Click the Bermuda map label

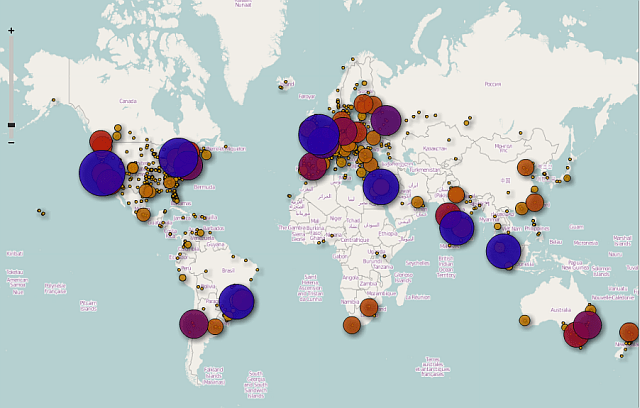click(x=204, y=187)
